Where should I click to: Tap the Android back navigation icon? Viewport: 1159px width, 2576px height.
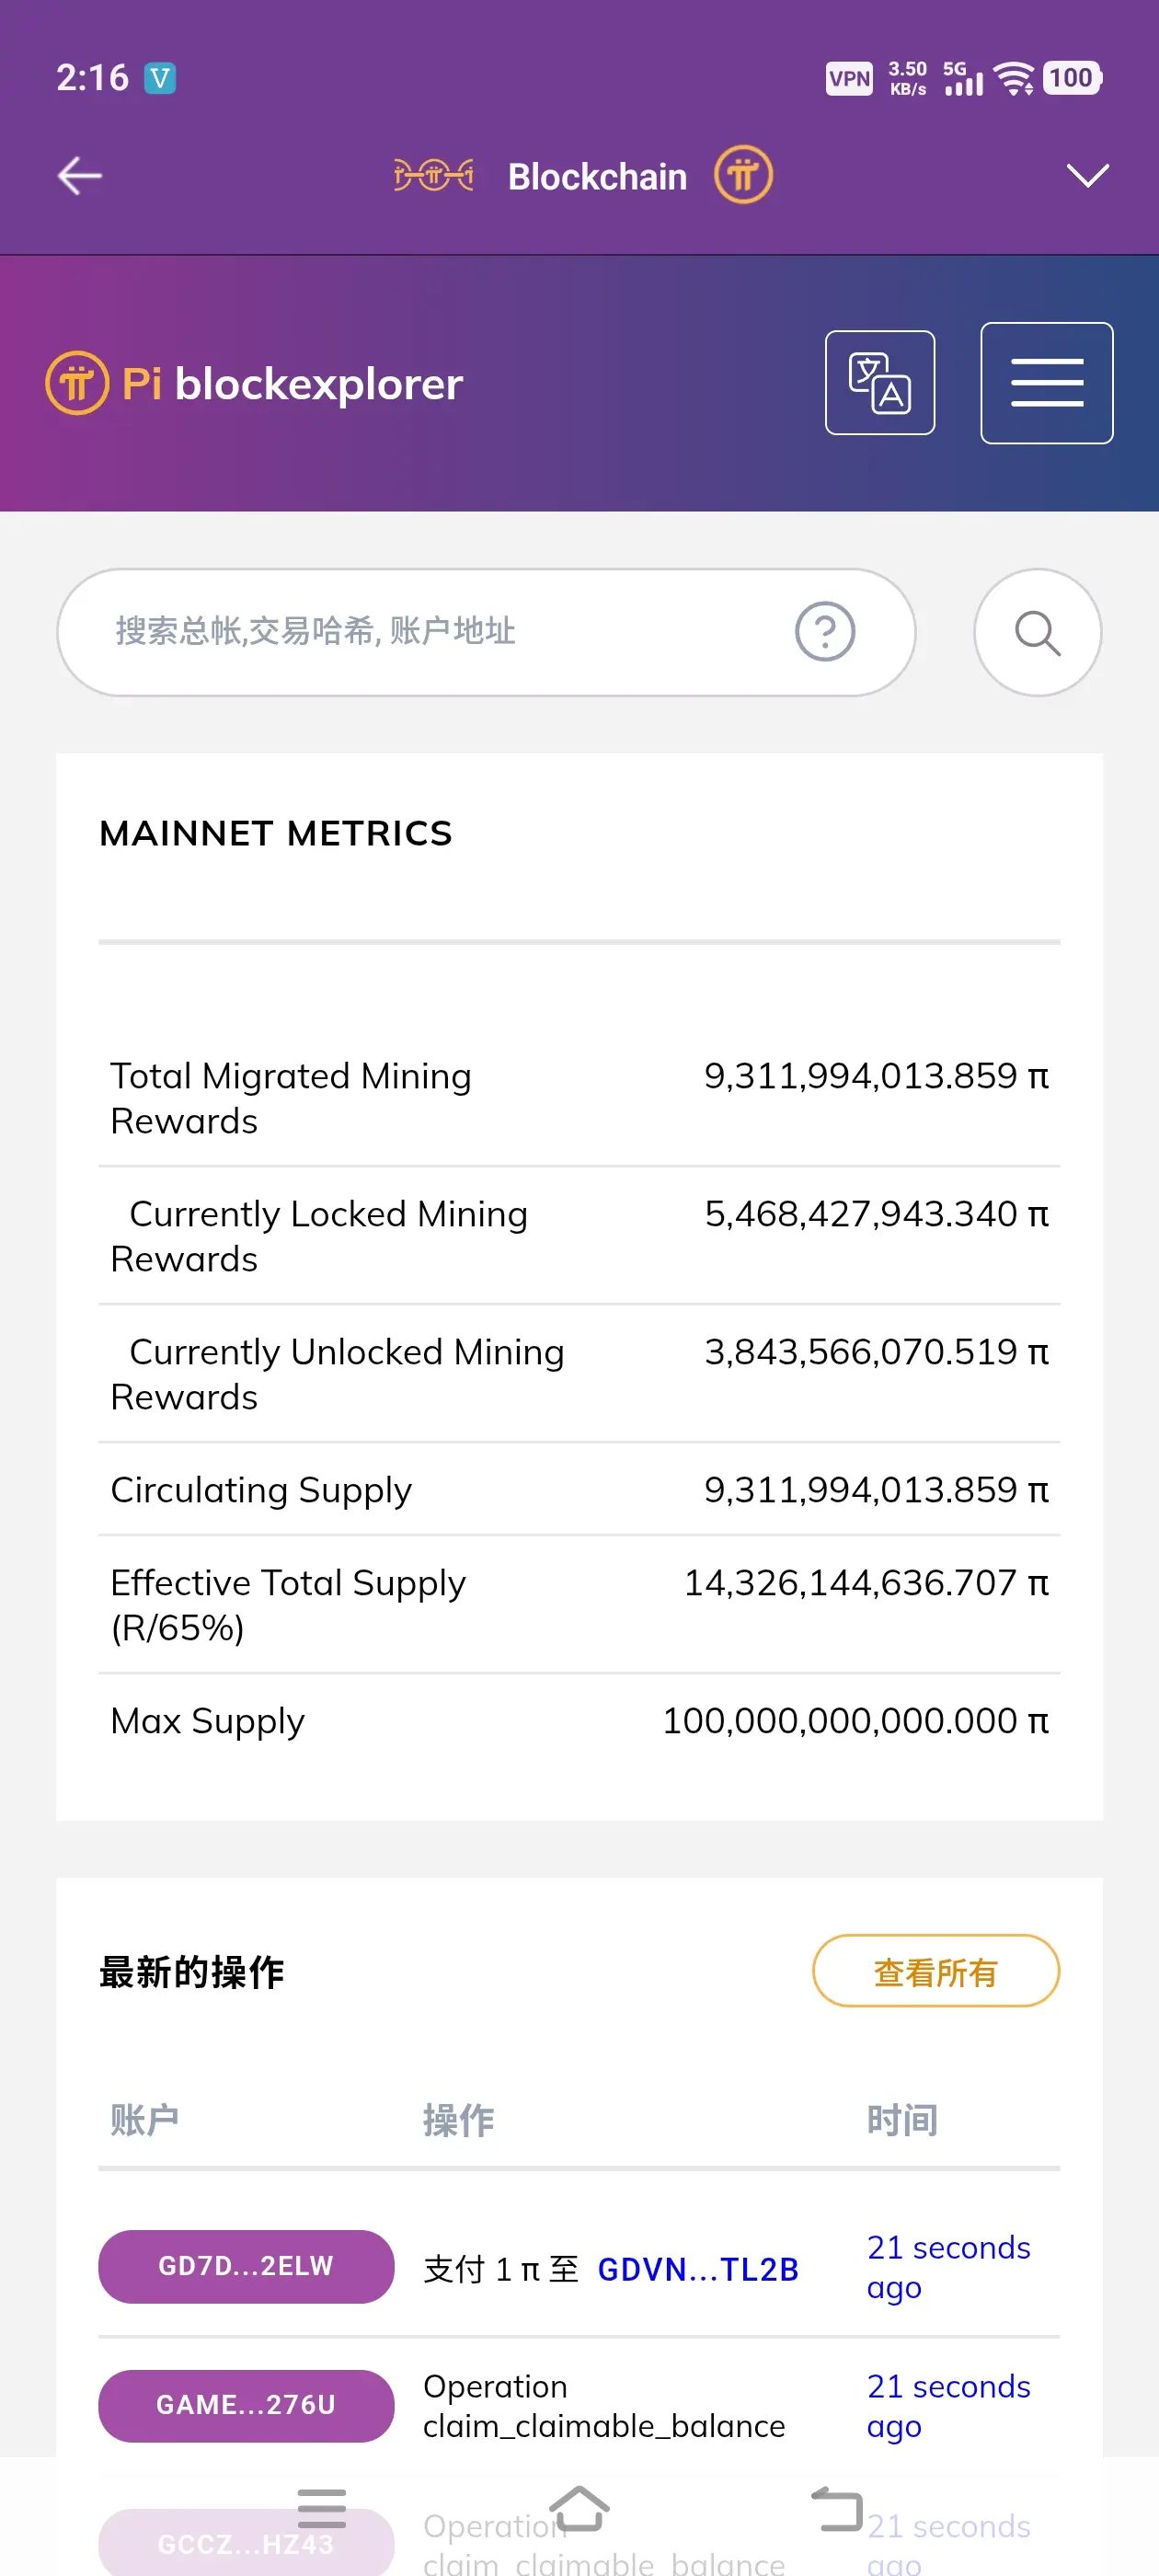(x=837, y=2508)
